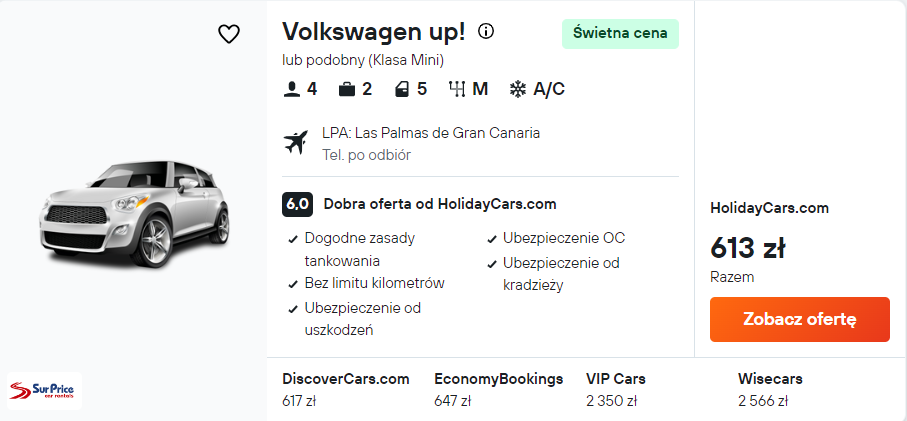The width and height of the screenshot is (907, 421).
Task: Click the air conditioning snowflake icon
Action: 518,89
